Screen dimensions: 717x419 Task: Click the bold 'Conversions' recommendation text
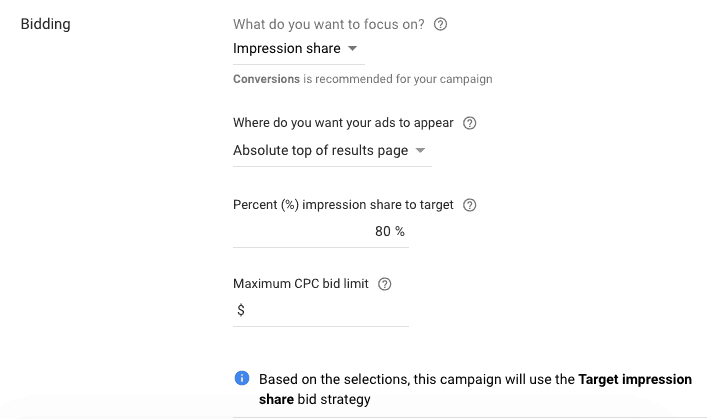(x=266, y=79)
